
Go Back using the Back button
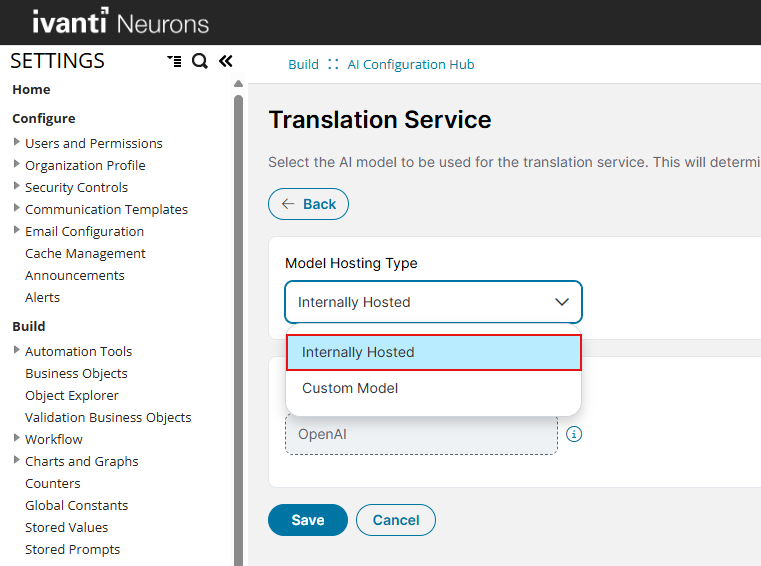tap(308, 204)
